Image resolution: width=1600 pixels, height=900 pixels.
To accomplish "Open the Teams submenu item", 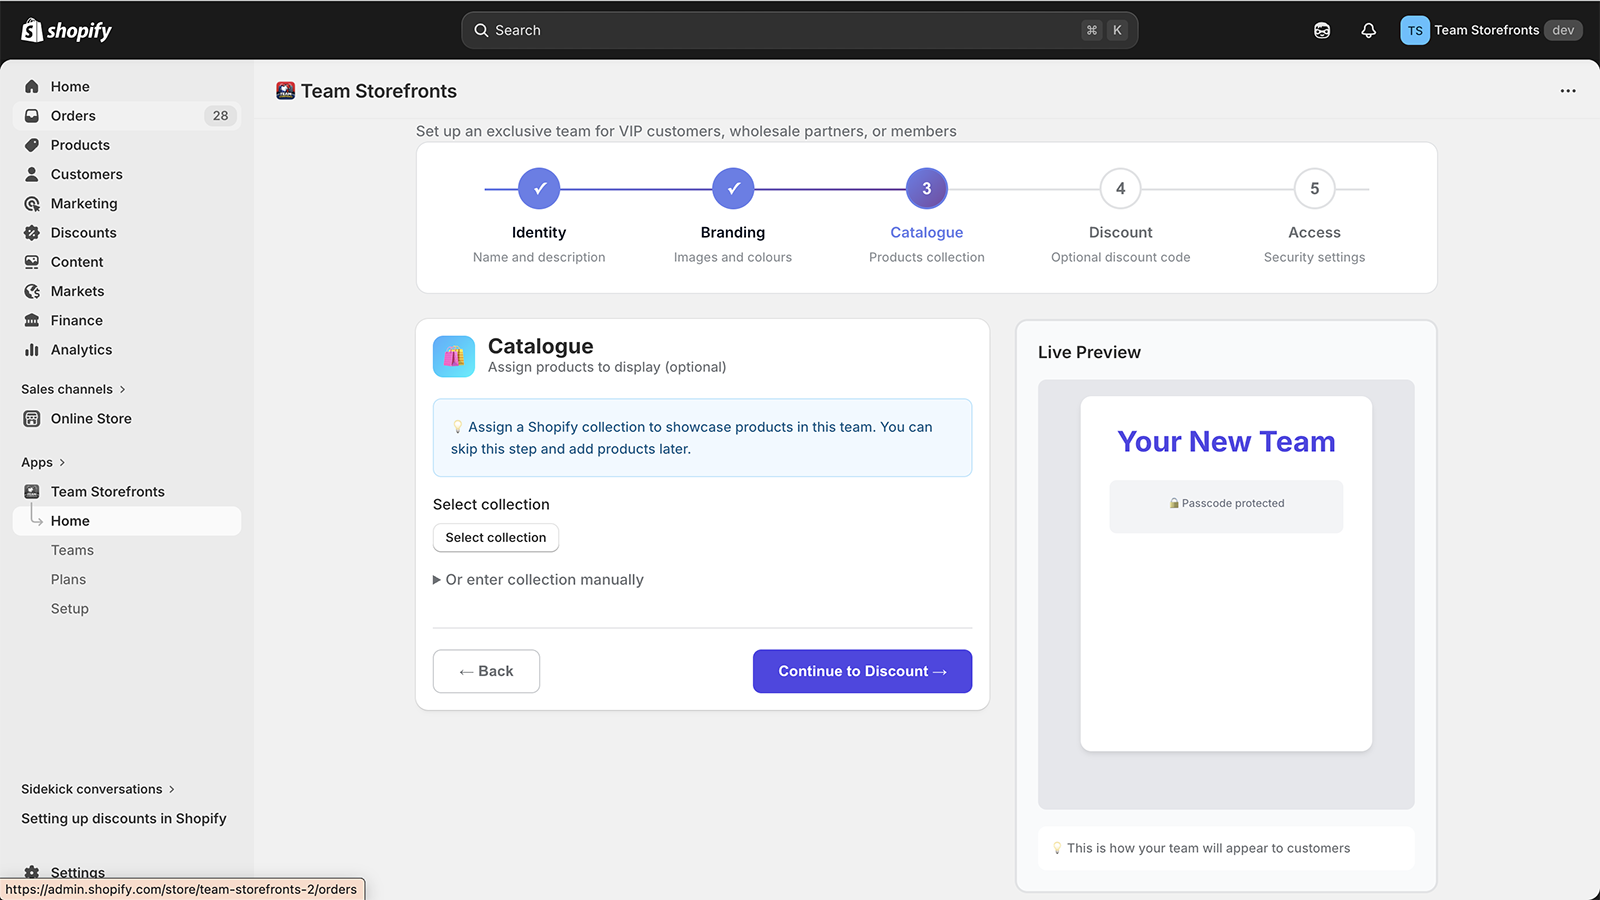I will [x=72, y=550].
